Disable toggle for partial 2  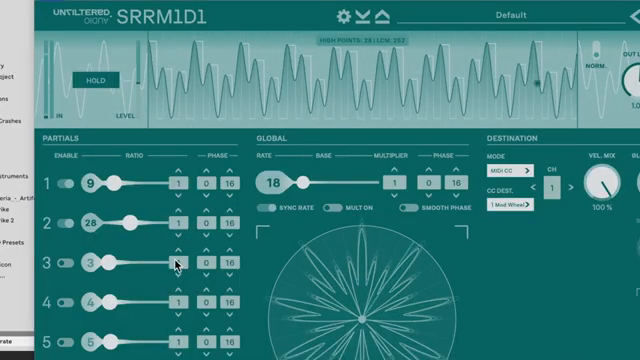65,223
